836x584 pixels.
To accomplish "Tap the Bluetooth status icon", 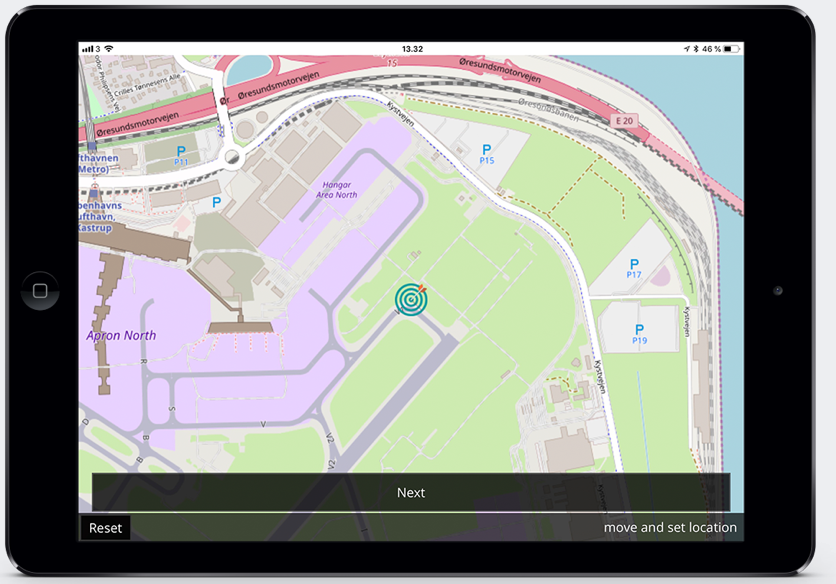I will (696, 49).
